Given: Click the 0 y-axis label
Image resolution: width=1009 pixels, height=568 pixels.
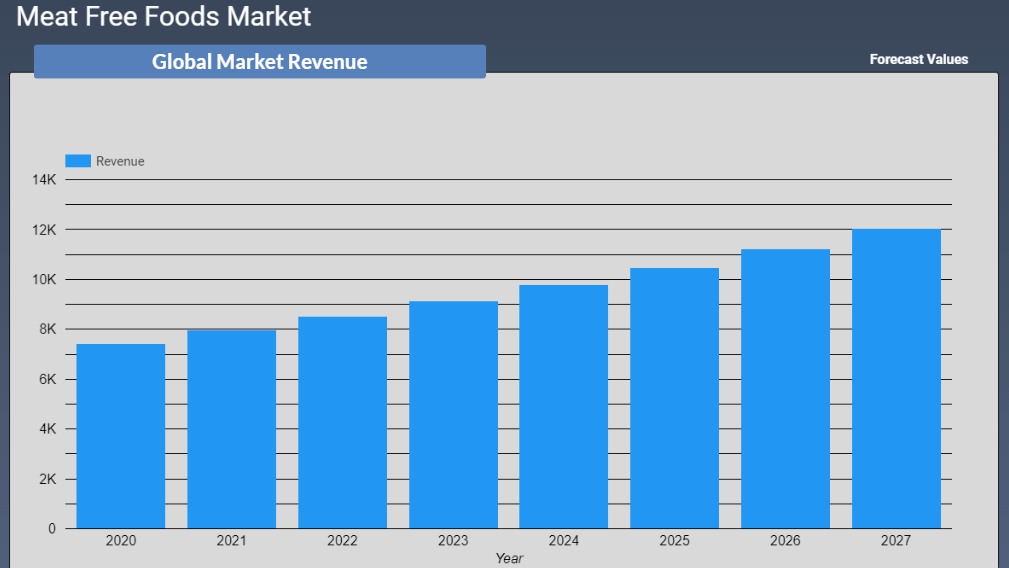Looking at the screenshot, I should [x=52, y=529].
